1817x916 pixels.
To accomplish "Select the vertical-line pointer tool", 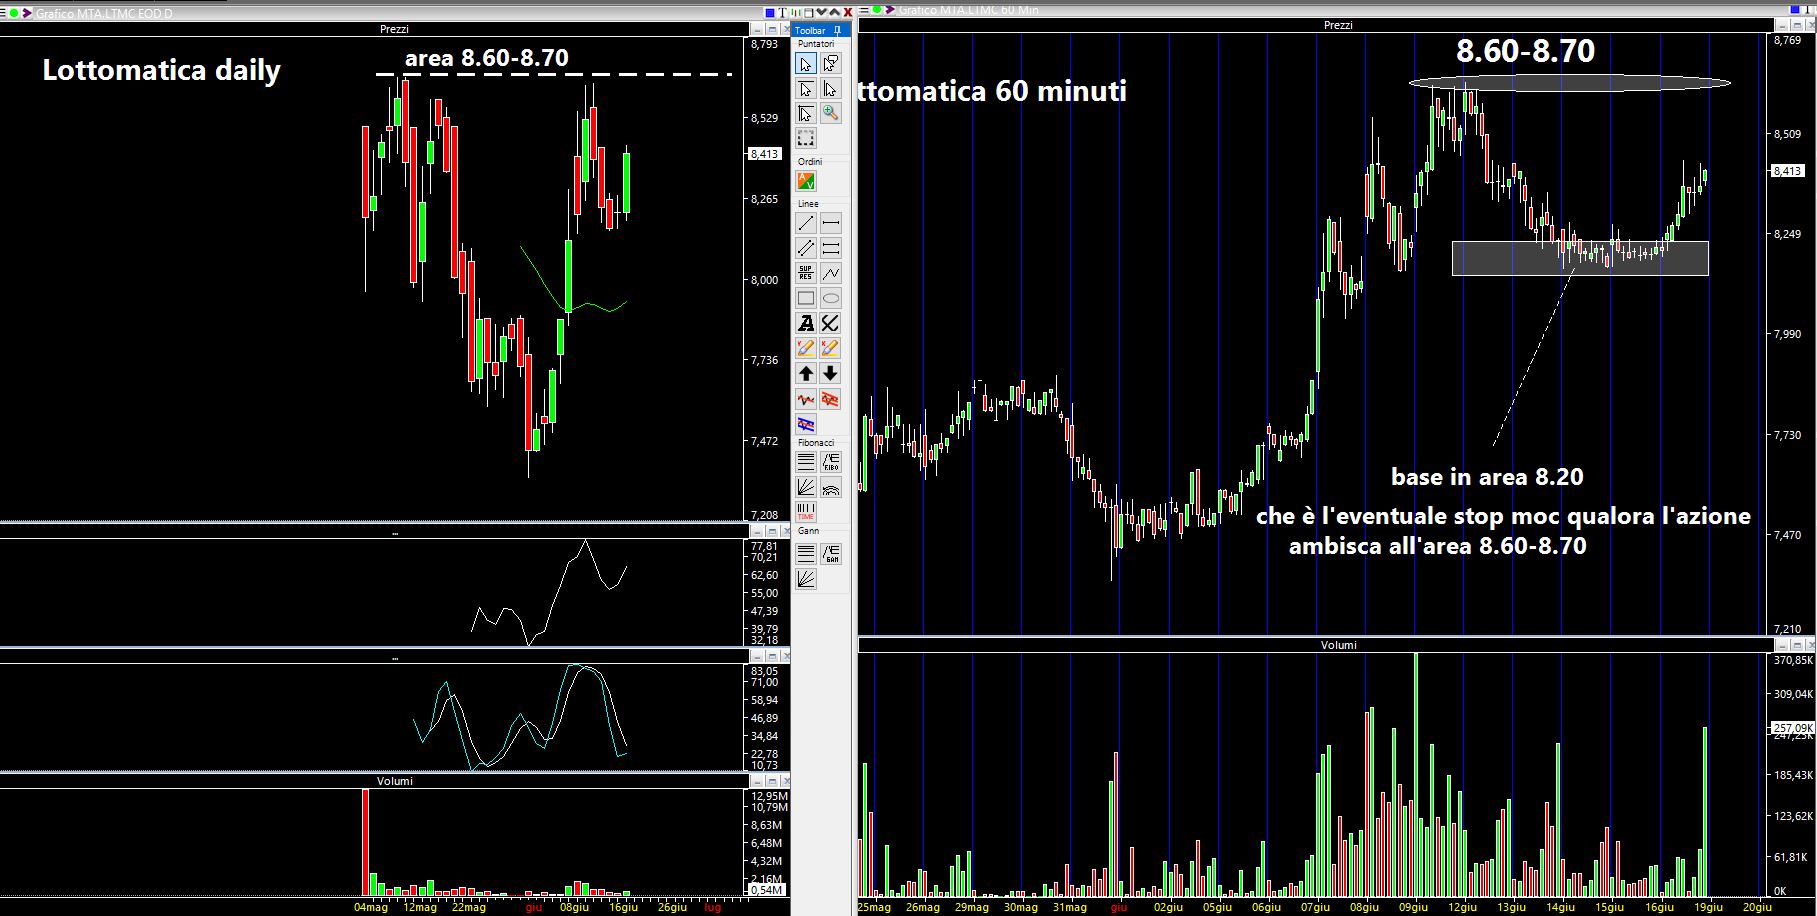I will pyautogui.click(x=831, y=89).
